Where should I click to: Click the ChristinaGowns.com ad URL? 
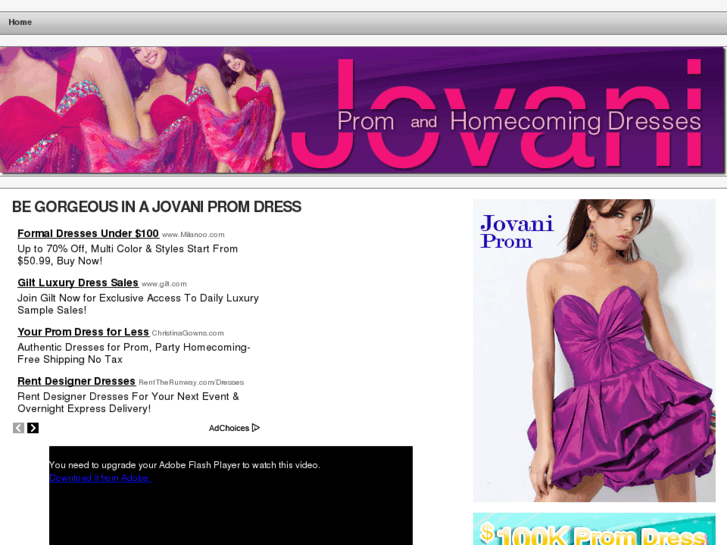coord(188,333)
